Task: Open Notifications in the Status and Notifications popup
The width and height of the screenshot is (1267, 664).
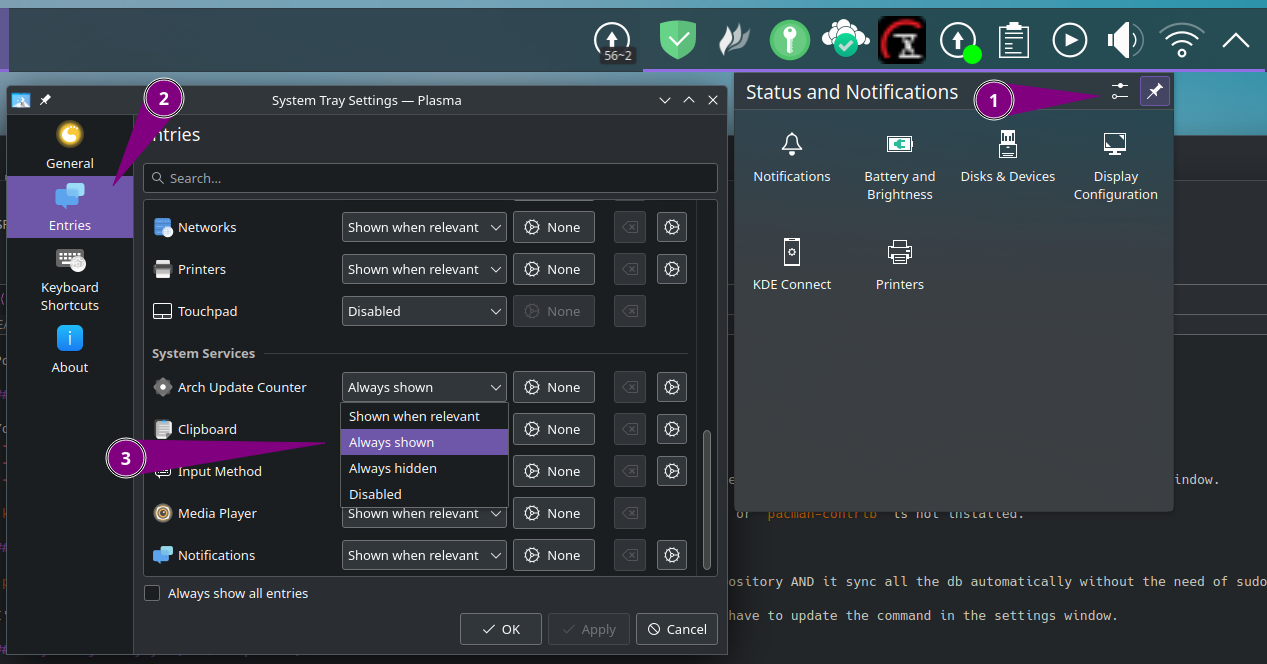Action: (792, 158)
